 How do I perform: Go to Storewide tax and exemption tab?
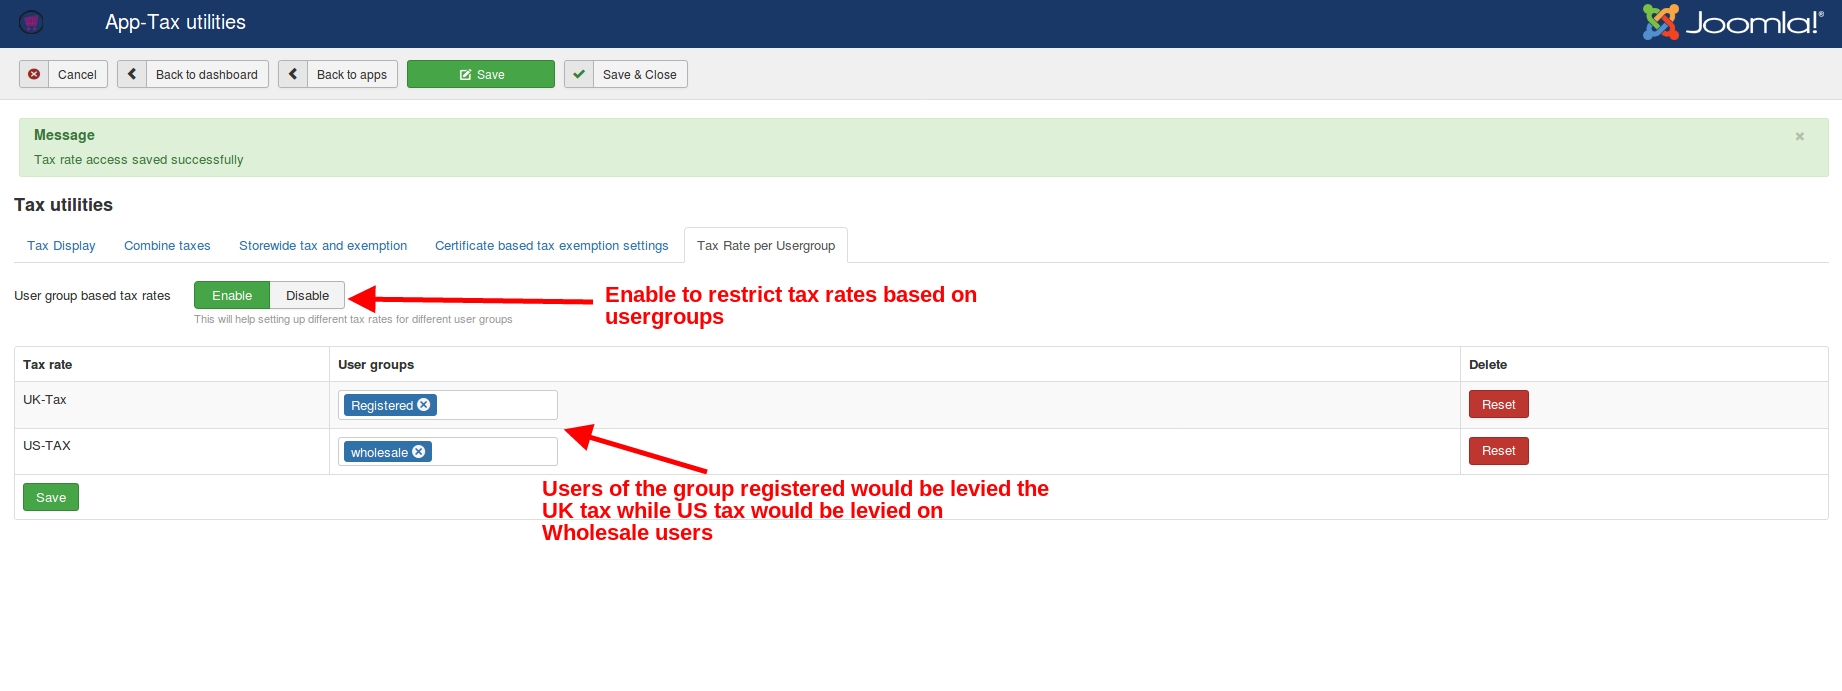pyautogui.click(x=323, y=245)
